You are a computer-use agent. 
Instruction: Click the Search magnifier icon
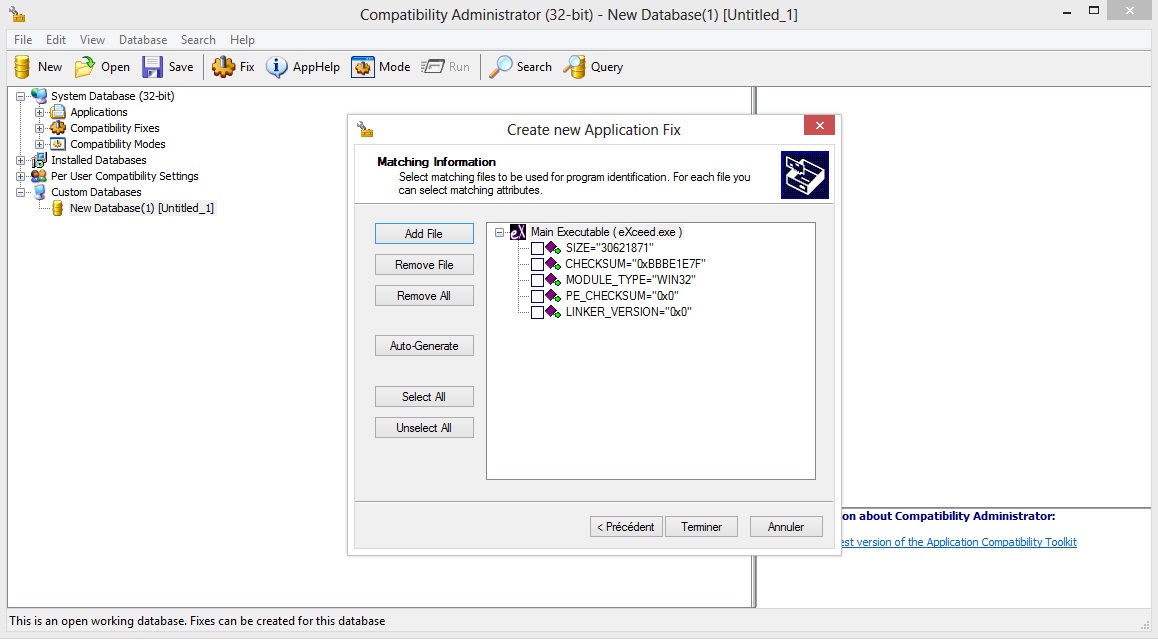(501, 66)
